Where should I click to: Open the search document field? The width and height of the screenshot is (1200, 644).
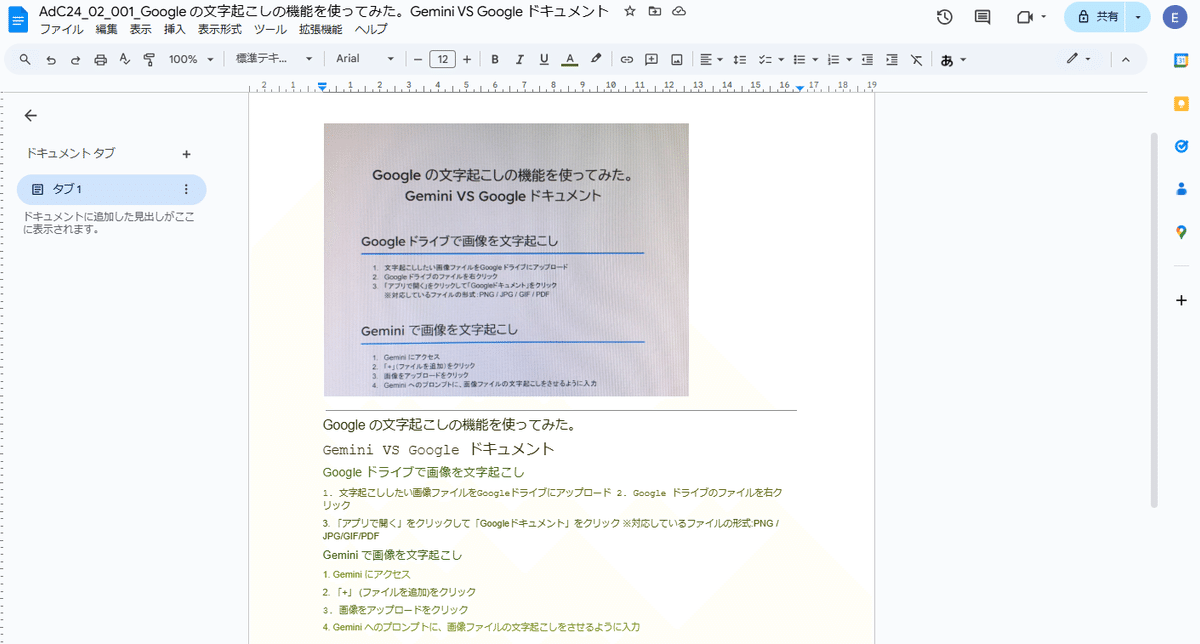(24, 59)
